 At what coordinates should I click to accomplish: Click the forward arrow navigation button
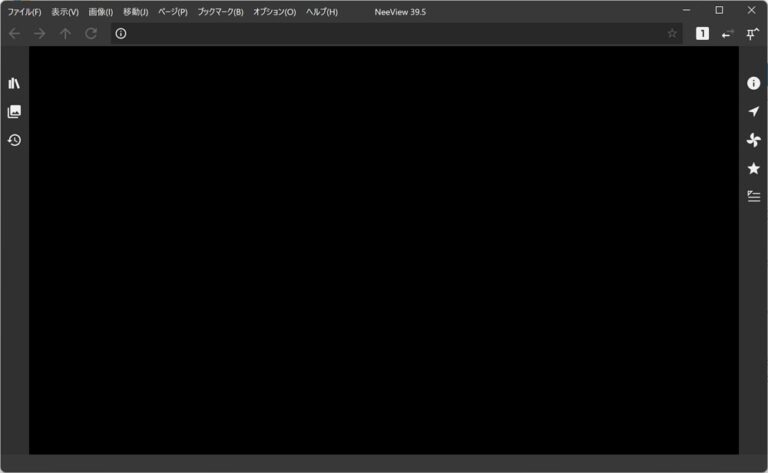[x=40, y=34]
